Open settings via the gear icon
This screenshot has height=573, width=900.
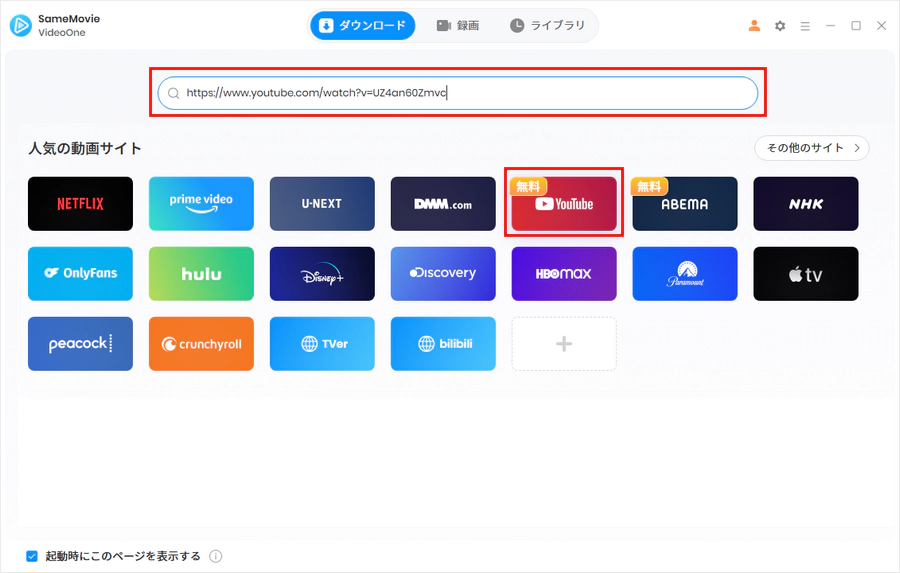click(x=779, y=26)
